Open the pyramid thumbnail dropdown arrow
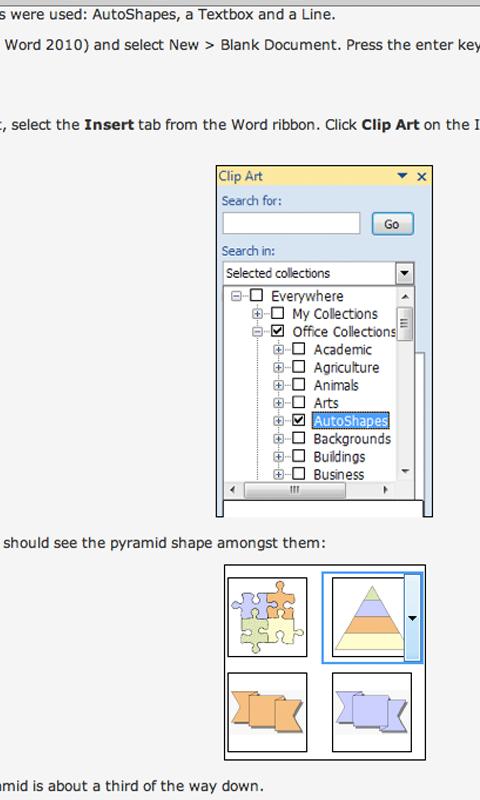The width and height of the screenshot is (480, 800). click(412, 618)
